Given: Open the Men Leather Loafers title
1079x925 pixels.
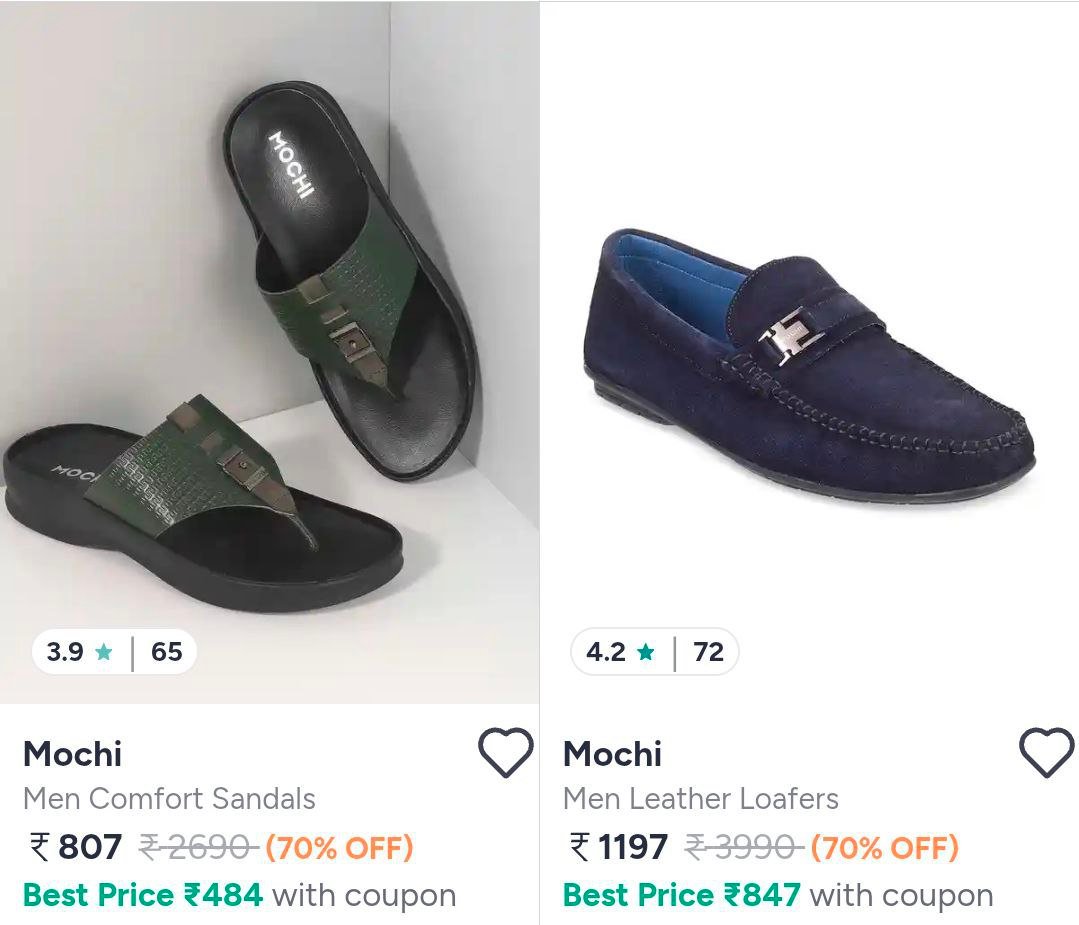Looking at the screenshot, I should (700, 799).
